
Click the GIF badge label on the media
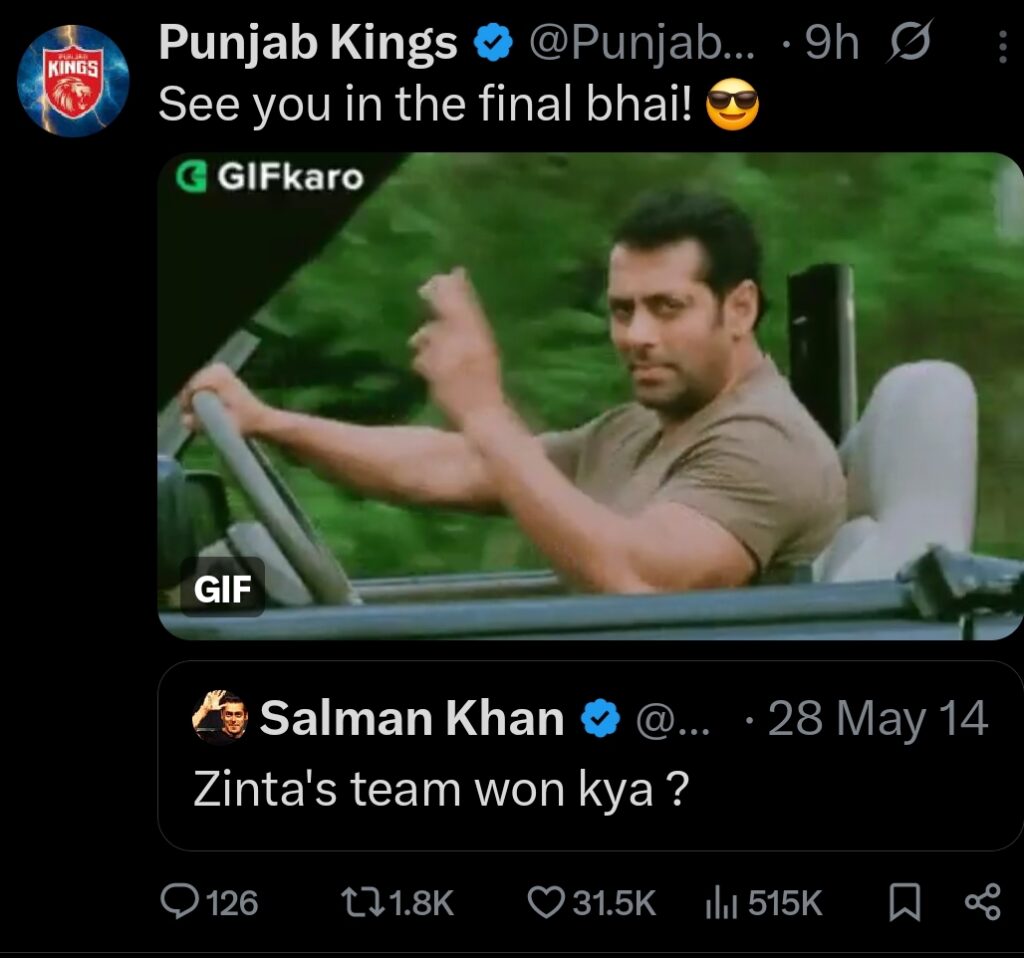pos(222,590)
